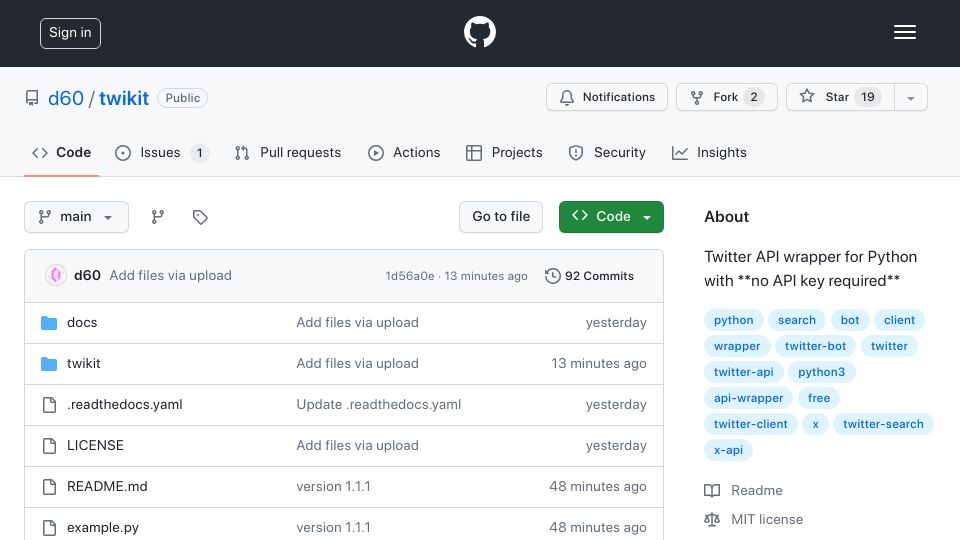Click the repository icon beside d60
Image resolution: width=960 pixels, height=540 pixels.
[32, 98]
